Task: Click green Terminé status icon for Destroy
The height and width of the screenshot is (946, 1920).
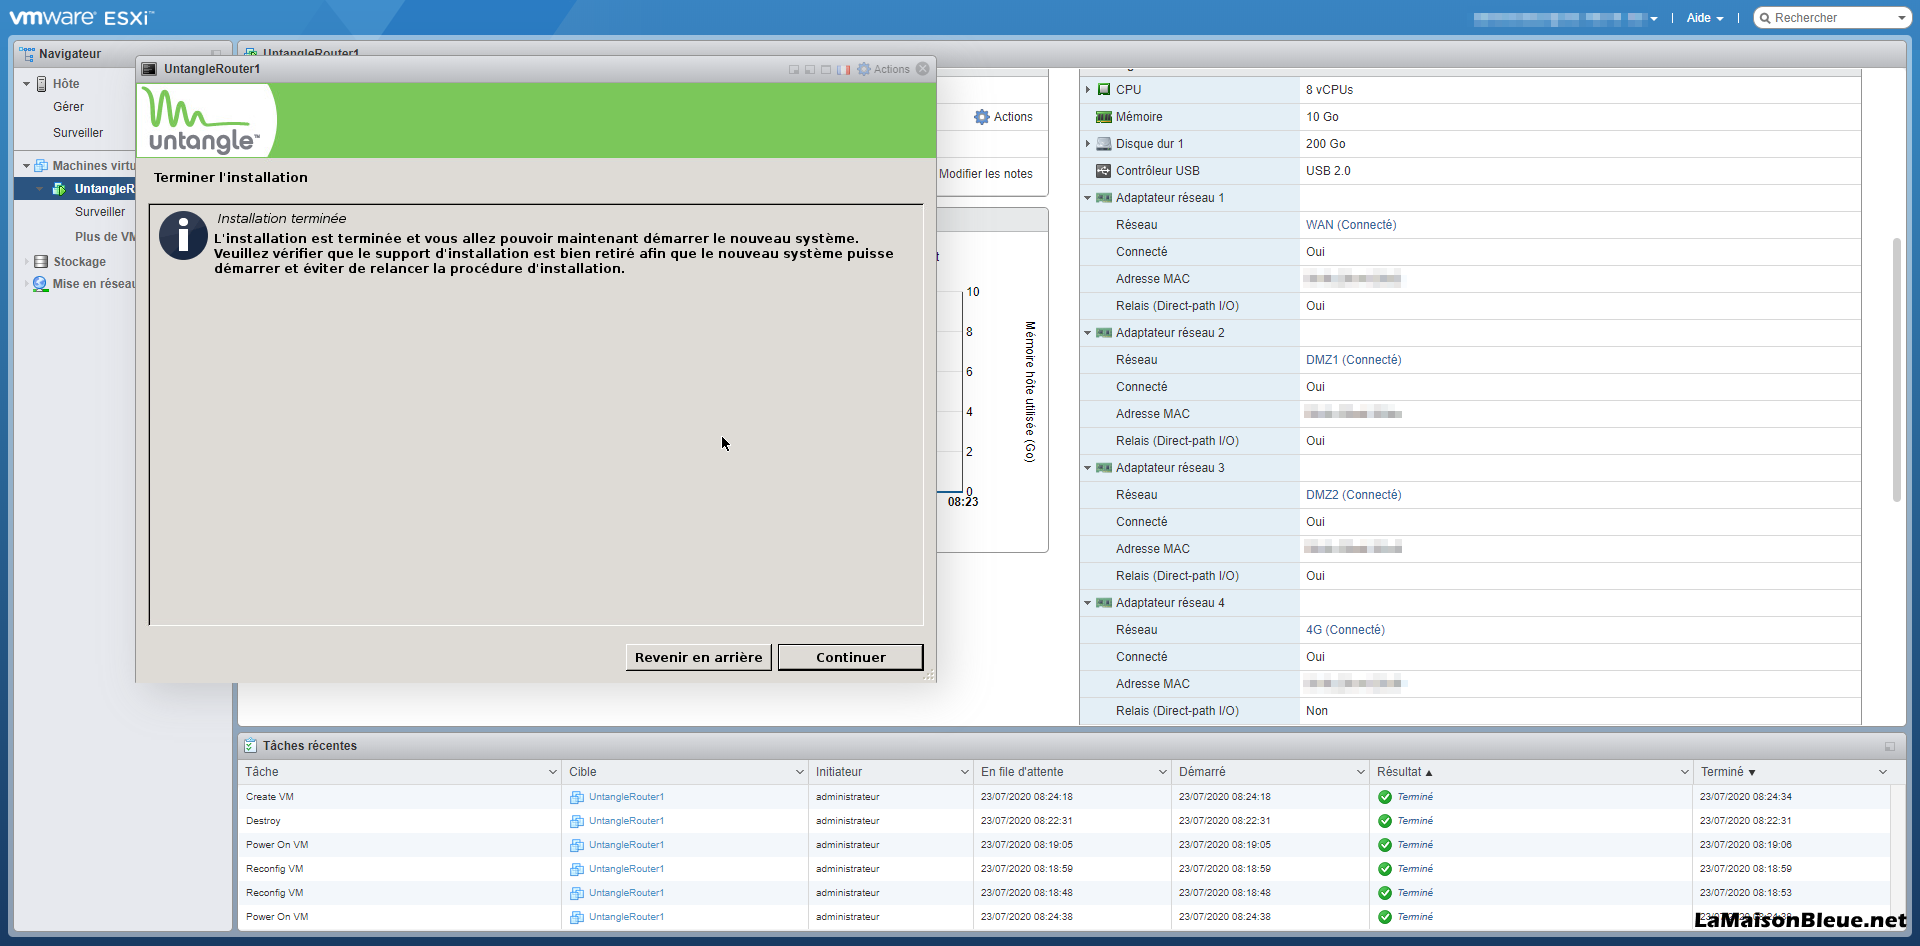Action: [1385, 821]
